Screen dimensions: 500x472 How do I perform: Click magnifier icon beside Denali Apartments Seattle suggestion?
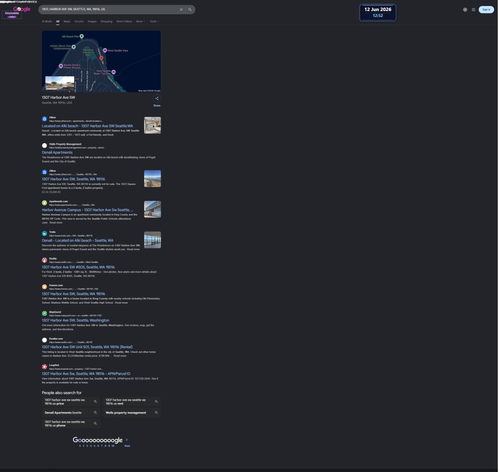[95, 413]
